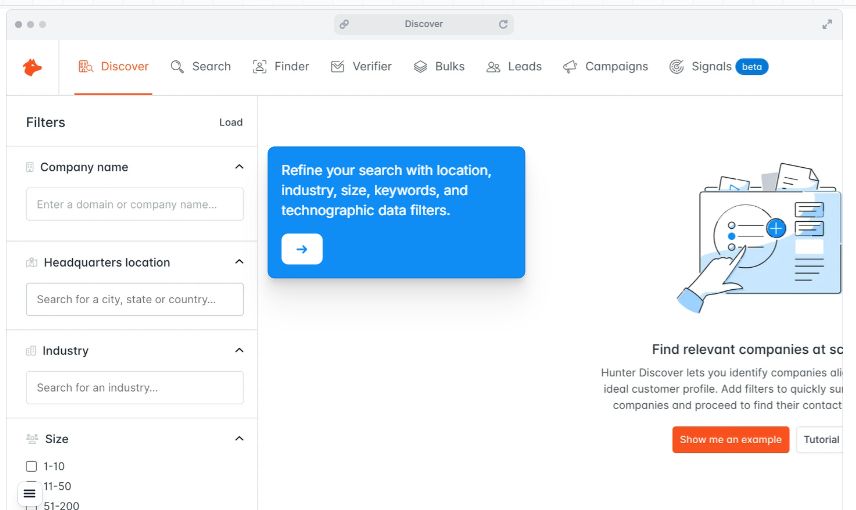Switch to the Verifier tab
Viewport: 856px width, 510px height.
point(361,67)
